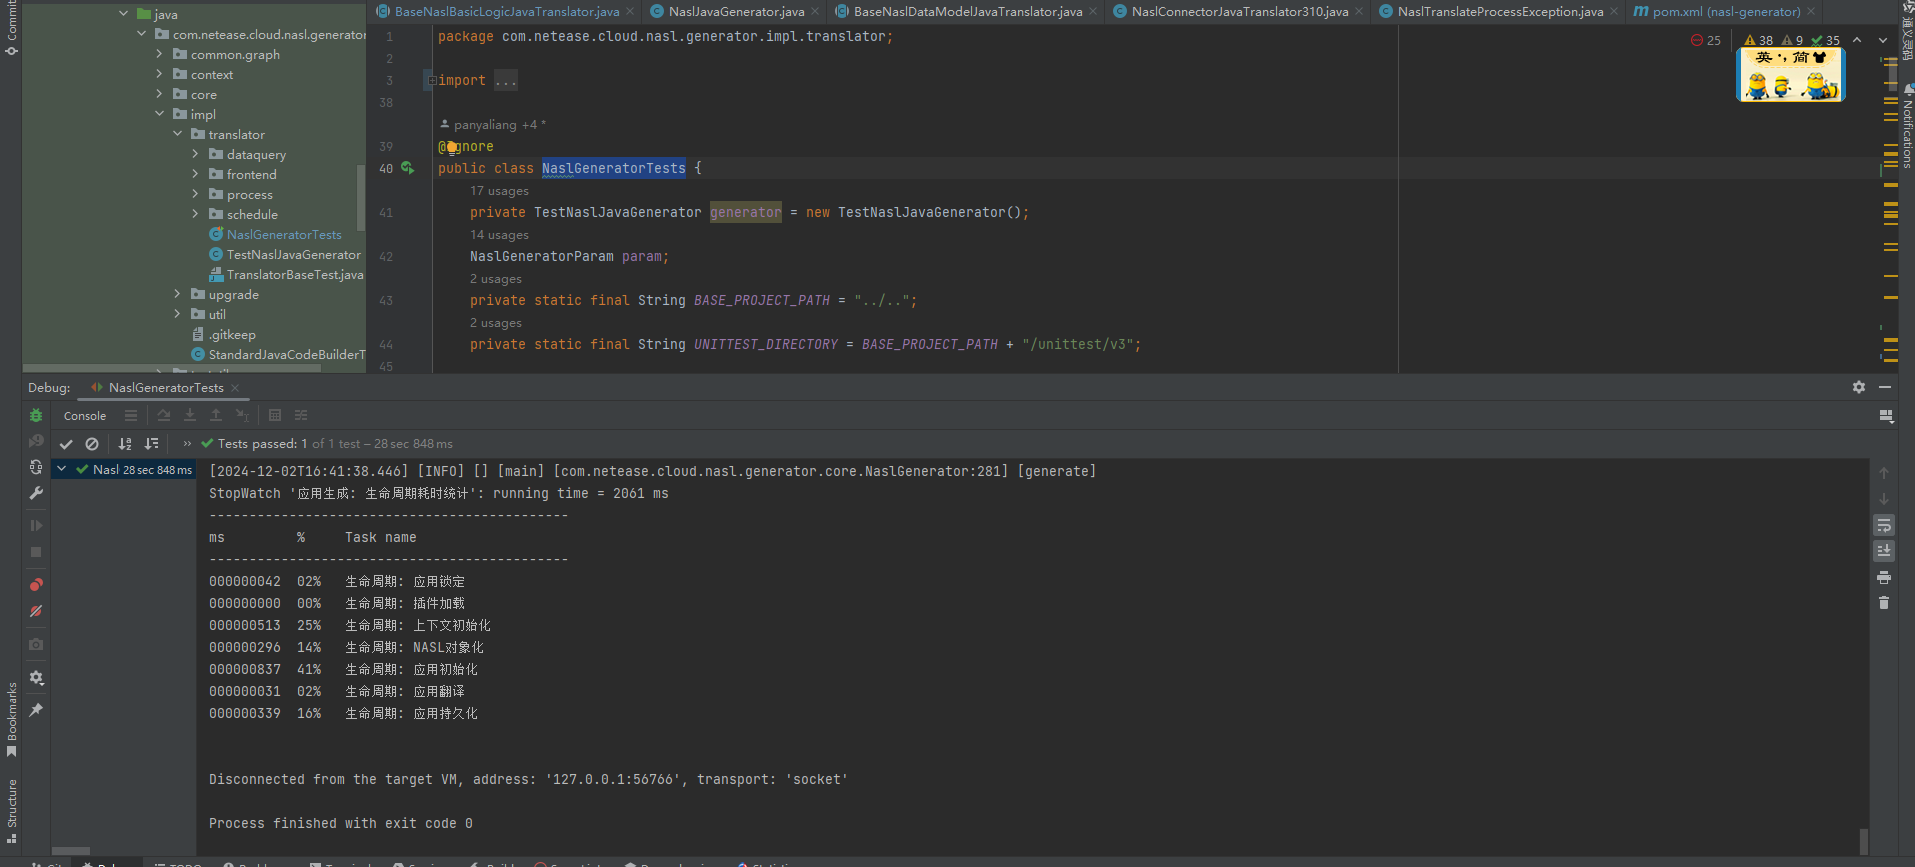Click the Show Execution Point icon
The height and width of the screenshot is (867, 1915).
131,415
